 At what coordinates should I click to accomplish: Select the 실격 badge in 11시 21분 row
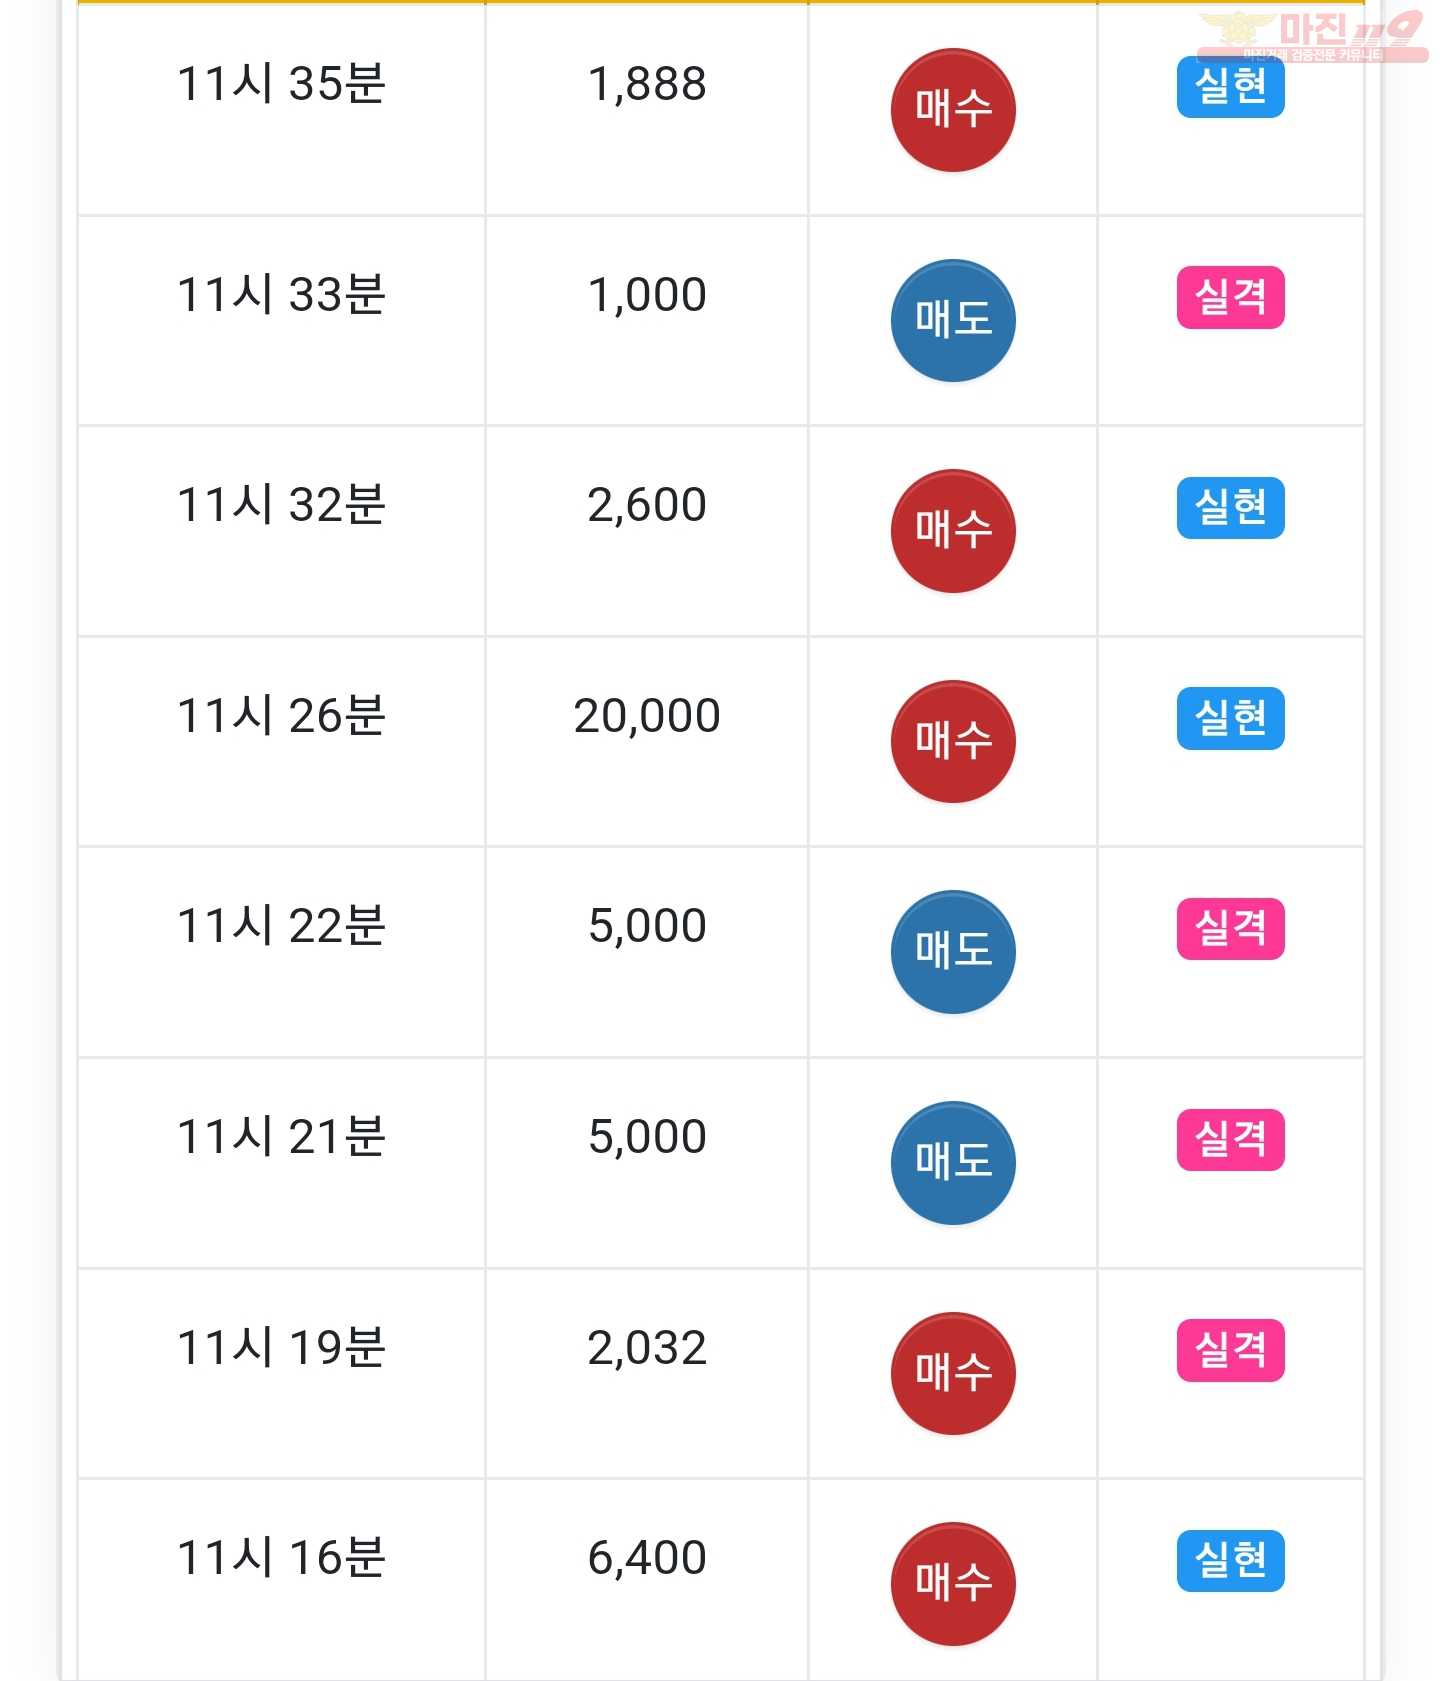[1230, 1140]
